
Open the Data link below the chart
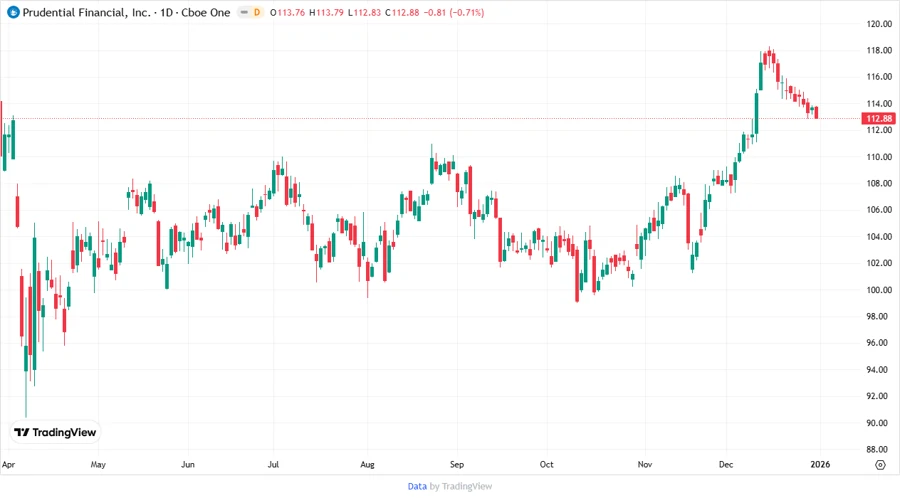(x=417, y=486)
